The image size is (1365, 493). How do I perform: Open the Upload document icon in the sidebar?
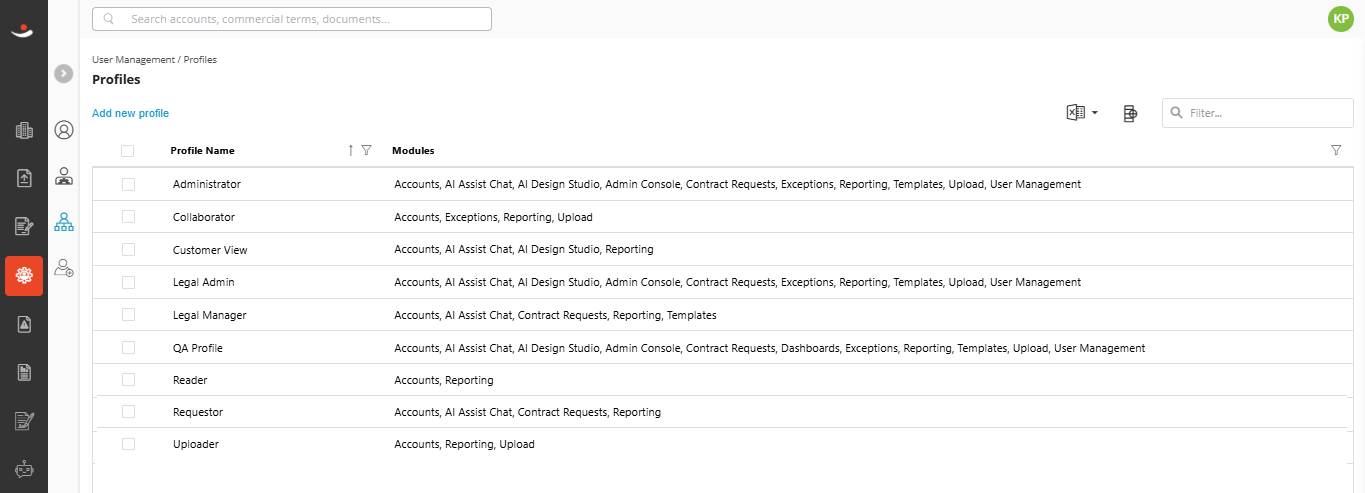[x=24, y=178]
